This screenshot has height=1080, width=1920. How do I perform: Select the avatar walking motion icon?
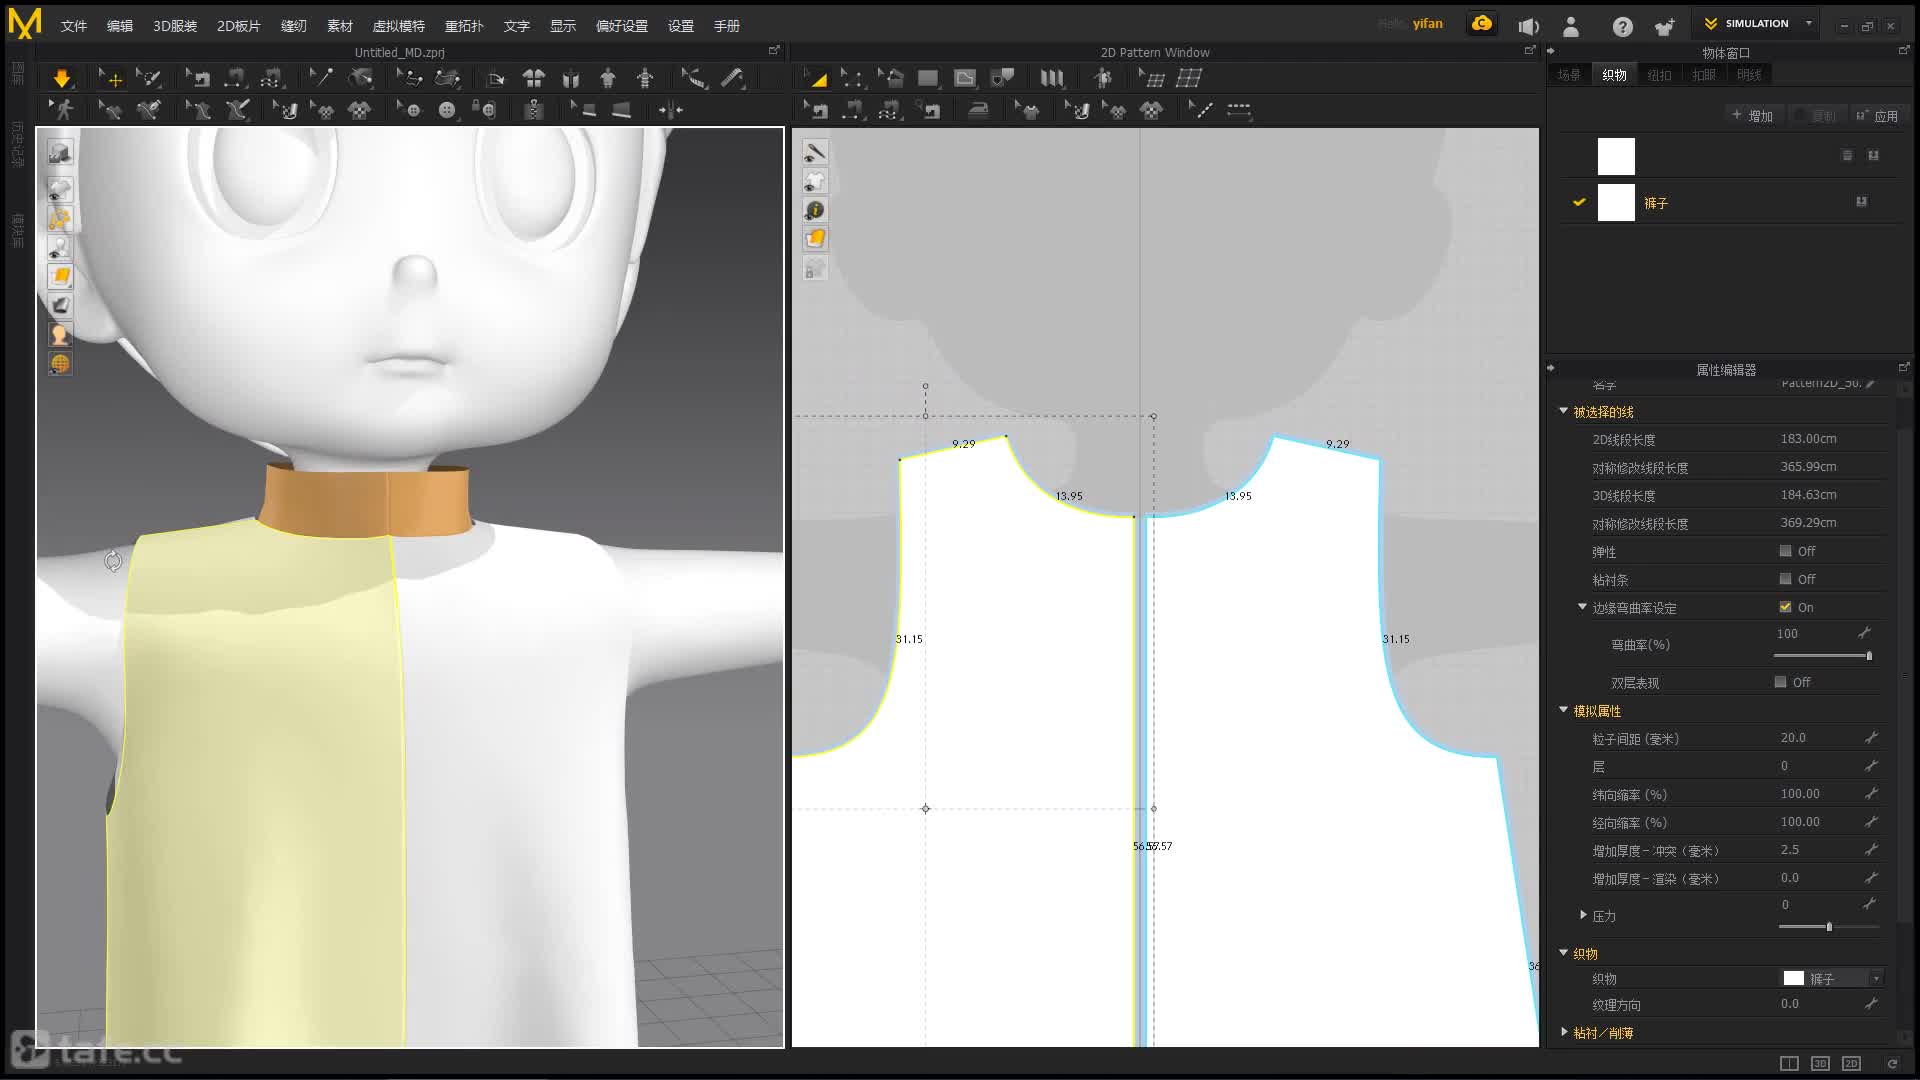tap(63, 110)
